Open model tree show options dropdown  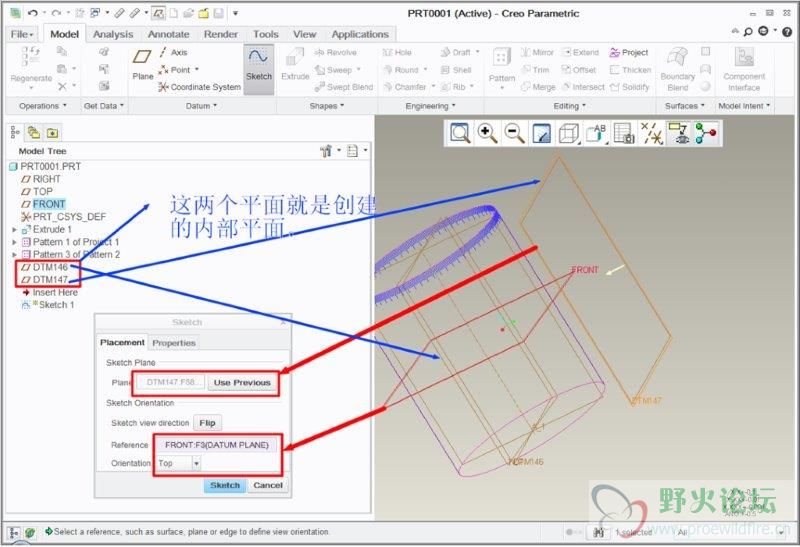(x=357, y=151)
